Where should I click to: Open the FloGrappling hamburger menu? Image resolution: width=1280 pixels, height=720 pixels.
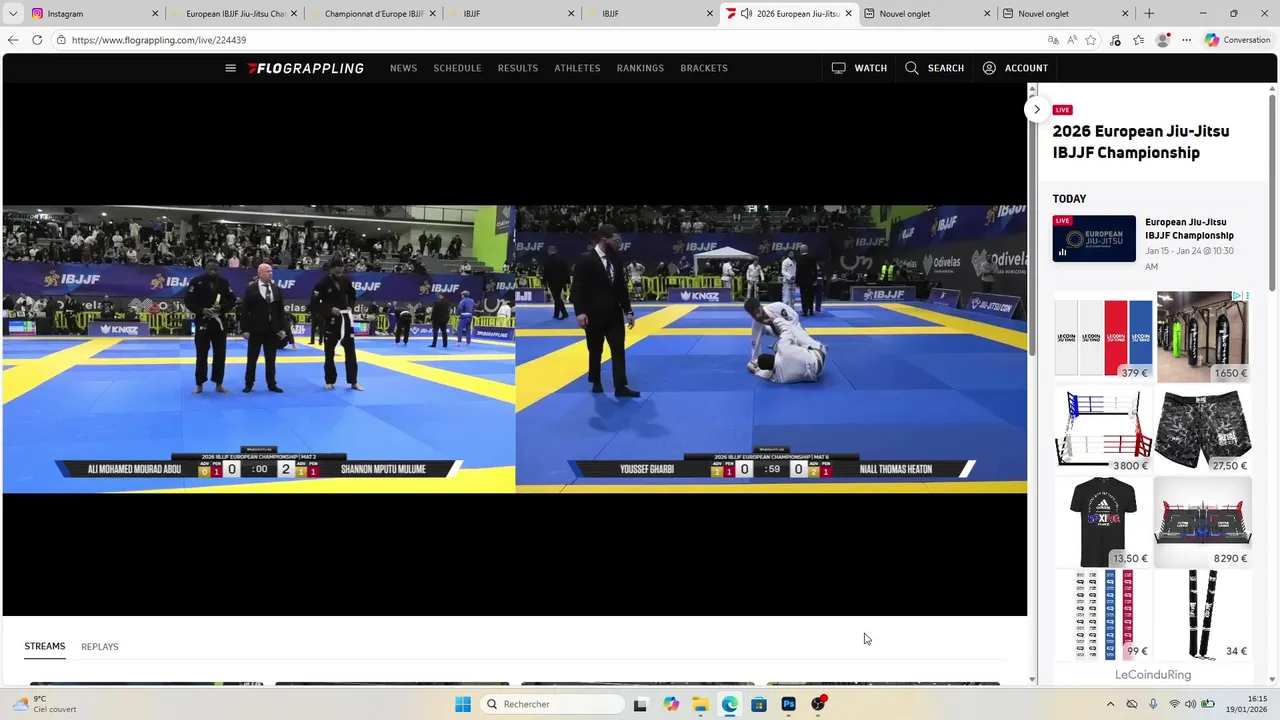click(230, 68)
